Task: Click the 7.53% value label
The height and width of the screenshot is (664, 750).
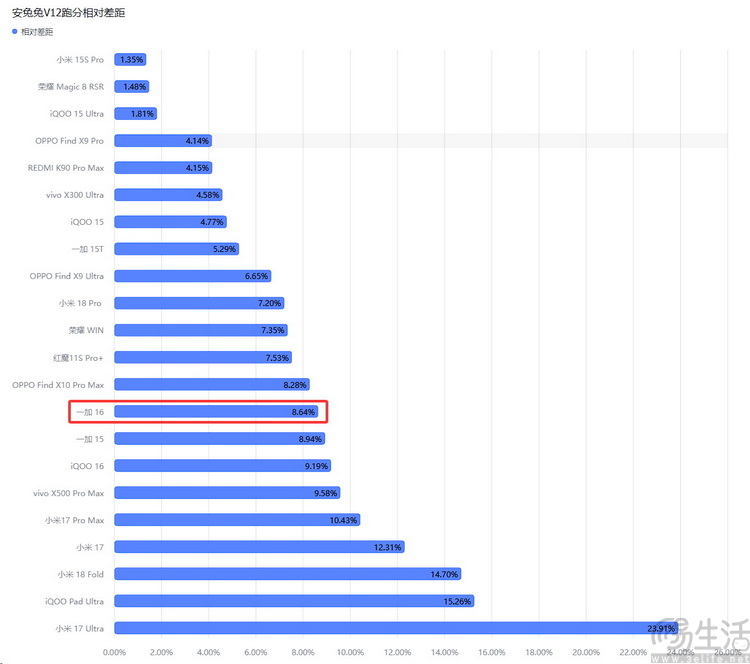Action: 277,358
